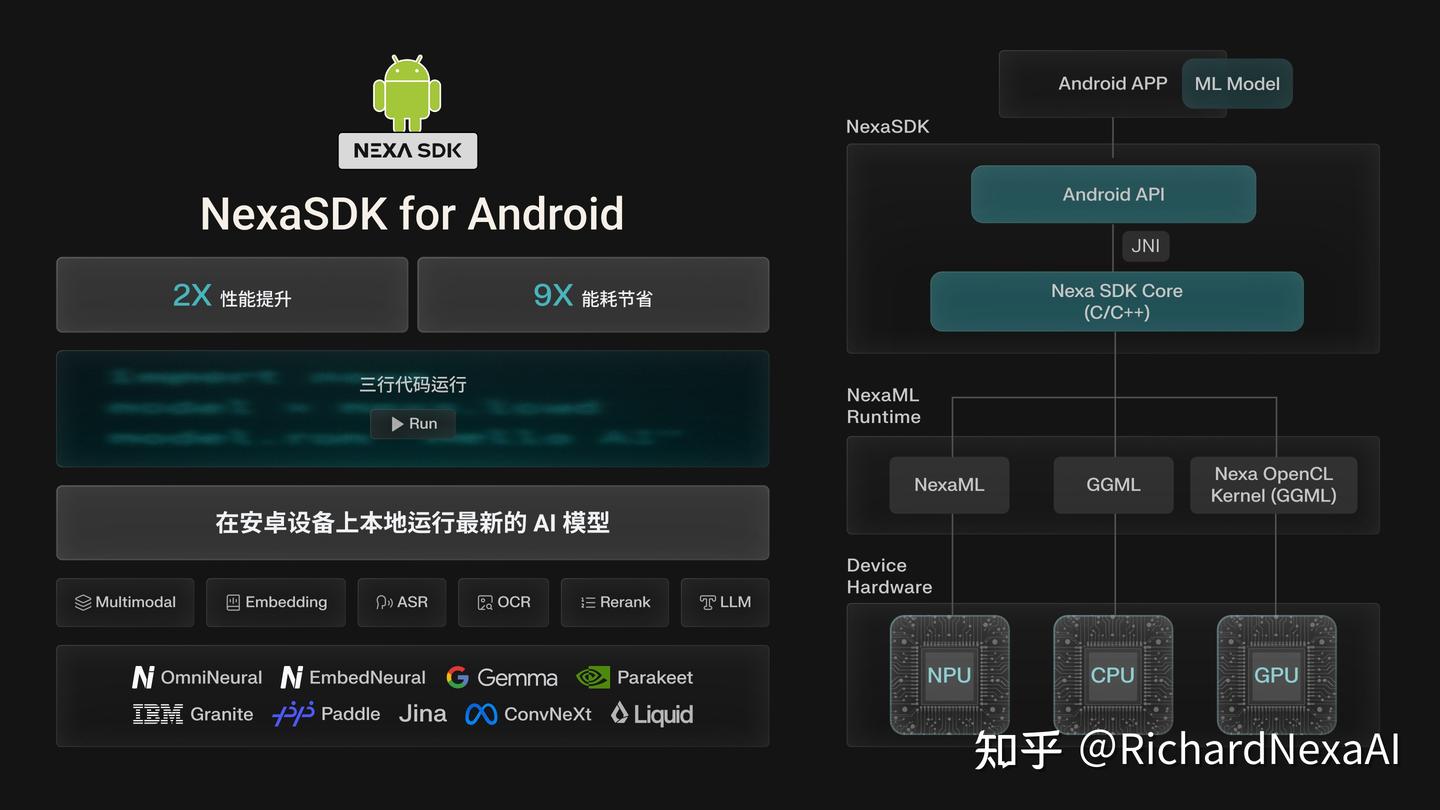Screen dimensions: 1440x810
Task: Select the Android APP tab
Action: pyautogui.click(x=1112, y=84)
